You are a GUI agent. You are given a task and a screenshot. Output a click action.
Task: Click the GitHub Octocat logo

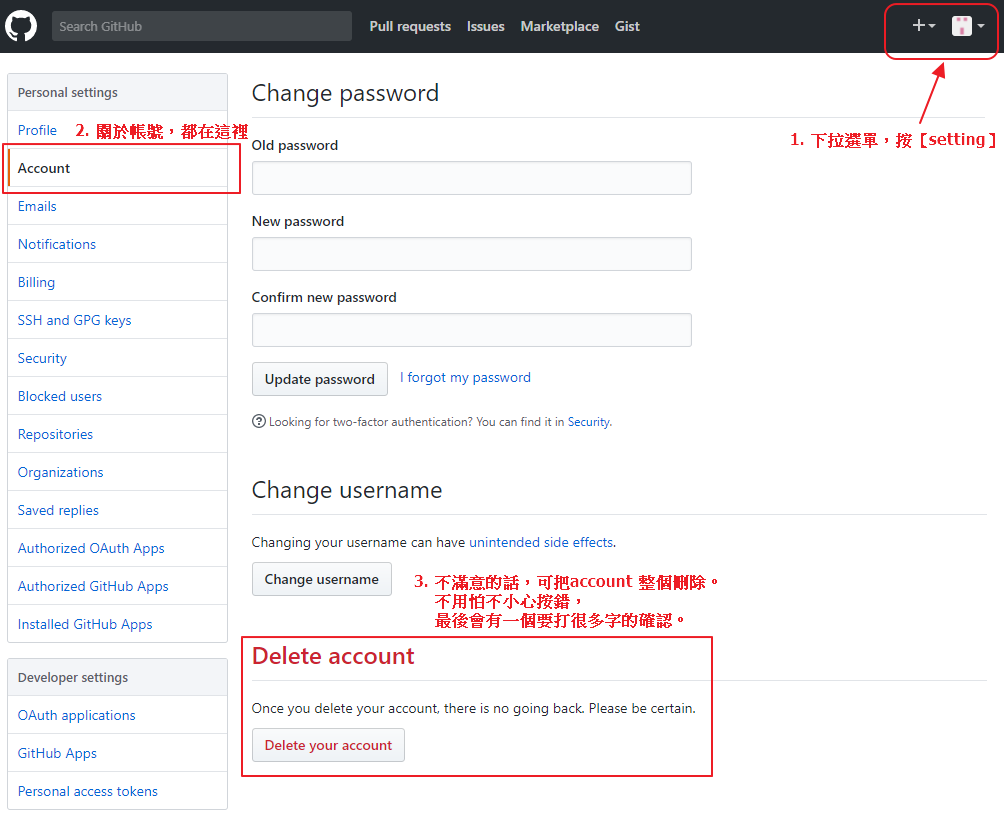tap(21, 25)
